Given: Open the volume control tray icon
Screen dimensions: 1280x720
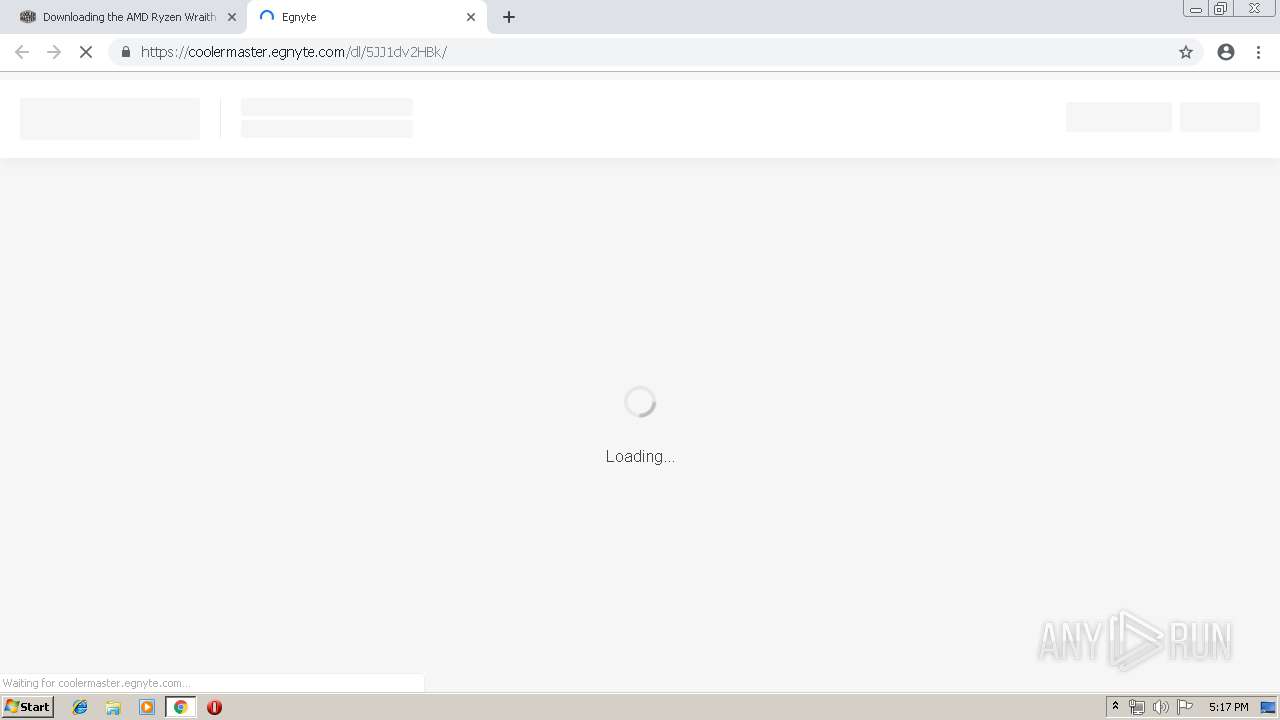Looking at the screenshot, I should 1161,707.
